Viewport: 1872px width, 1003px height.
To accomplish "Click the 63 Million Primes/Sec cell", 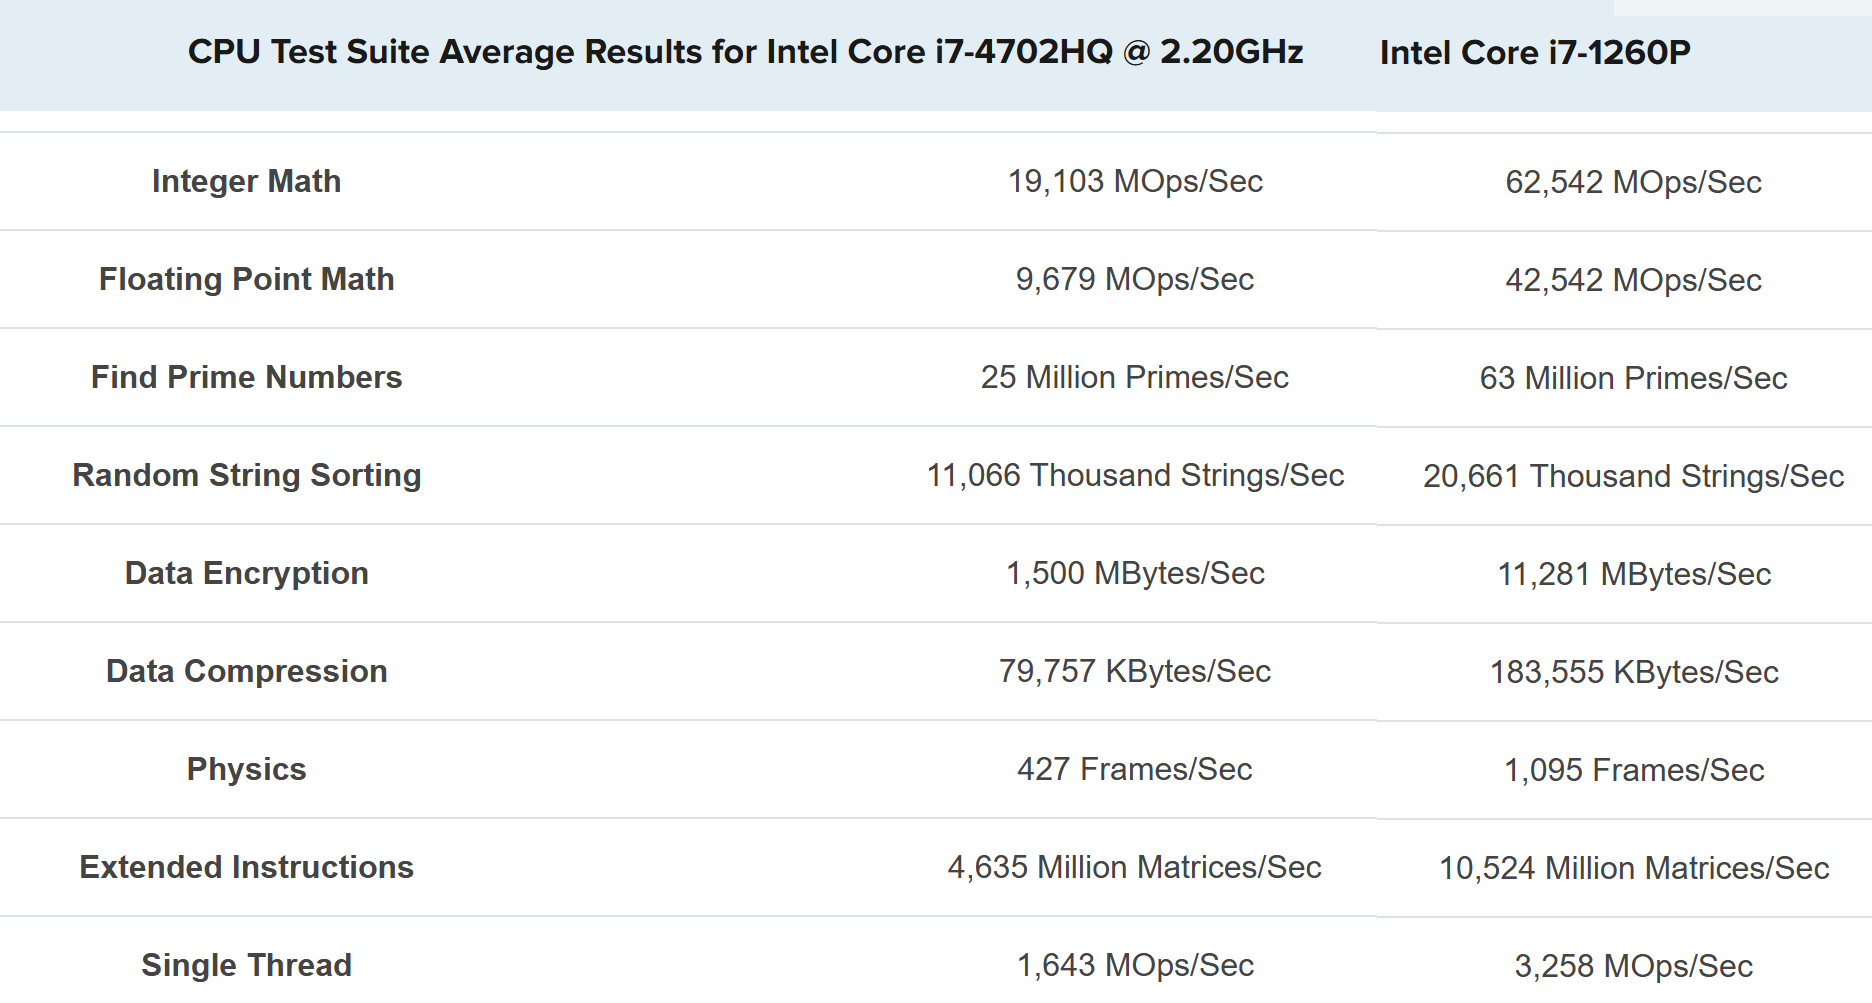I will point(1633,378).
